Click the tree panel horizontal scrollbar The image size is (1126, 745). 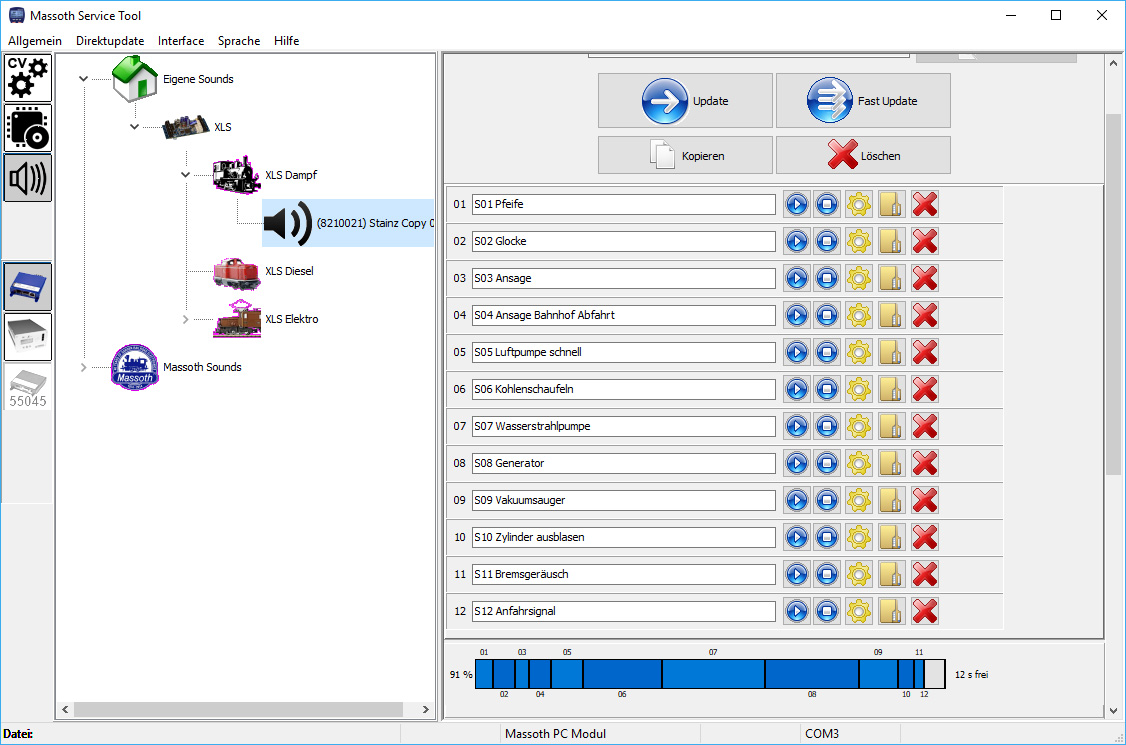coord(238,709)
